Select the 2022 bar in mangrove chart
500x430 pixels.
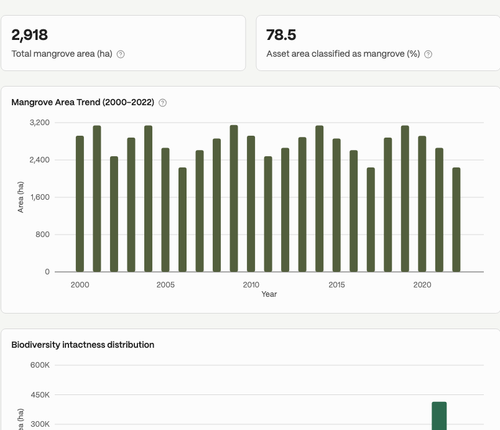point(456,220)
